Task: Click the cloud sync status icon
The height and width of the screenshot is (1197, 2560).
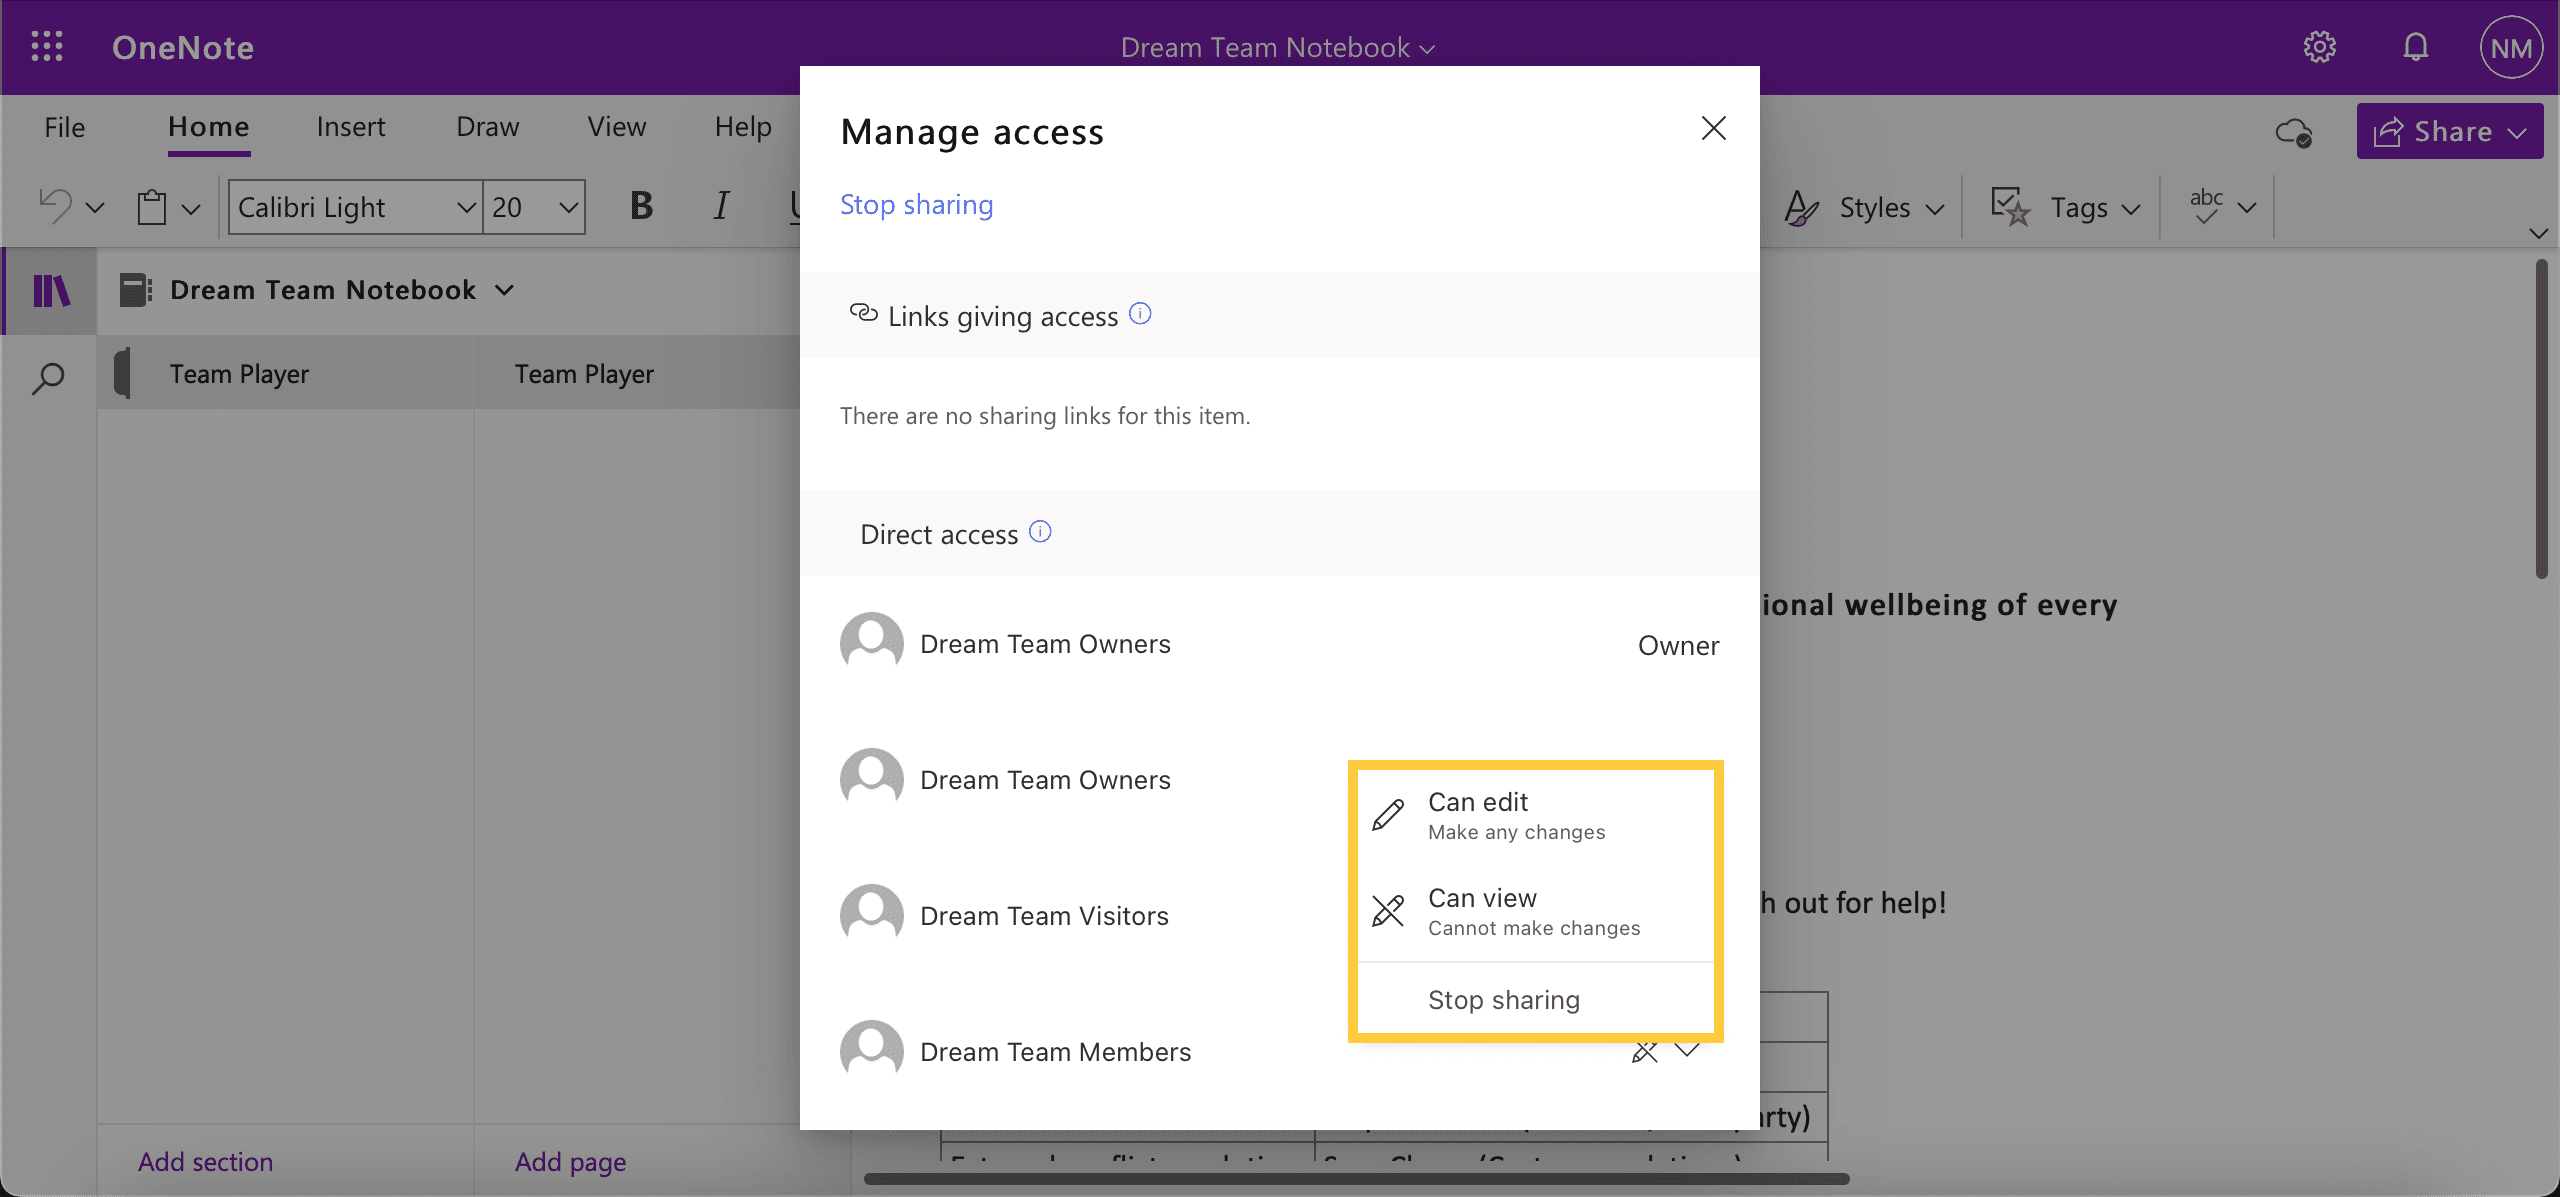Action: pyautogui.click(x=2293, y=132)
